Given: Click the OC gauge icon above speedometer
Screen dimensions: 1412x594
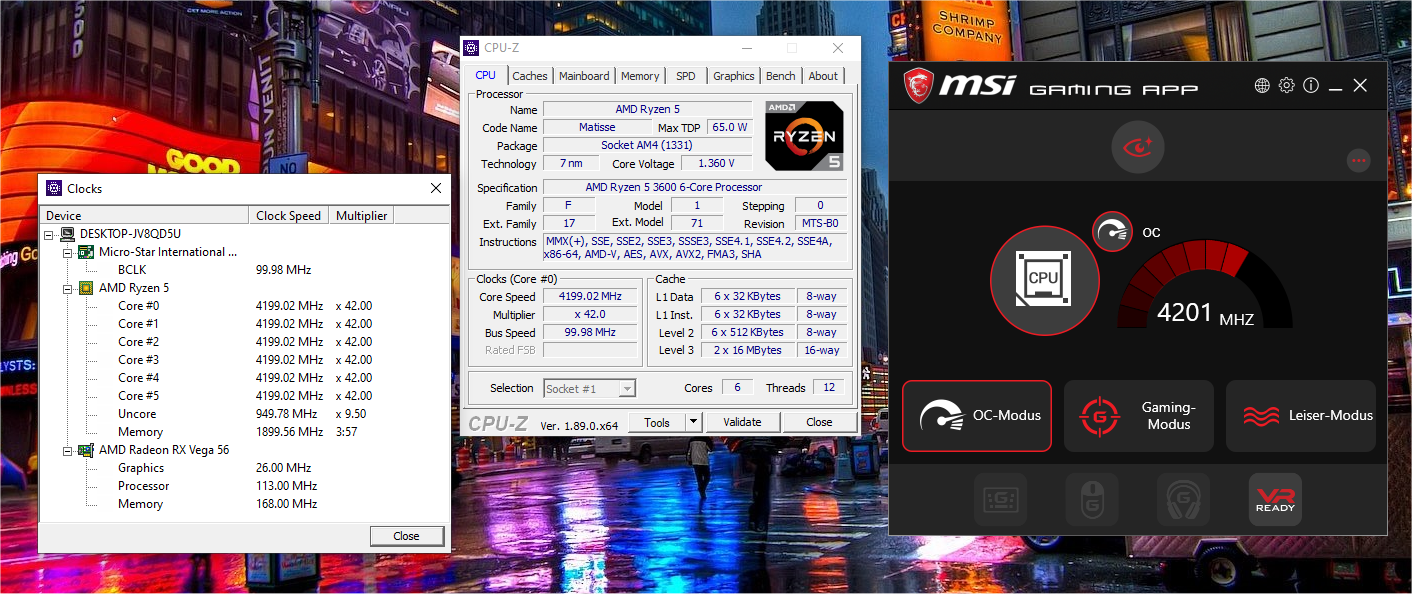Looking at the screenshot, I should 1112,232.
